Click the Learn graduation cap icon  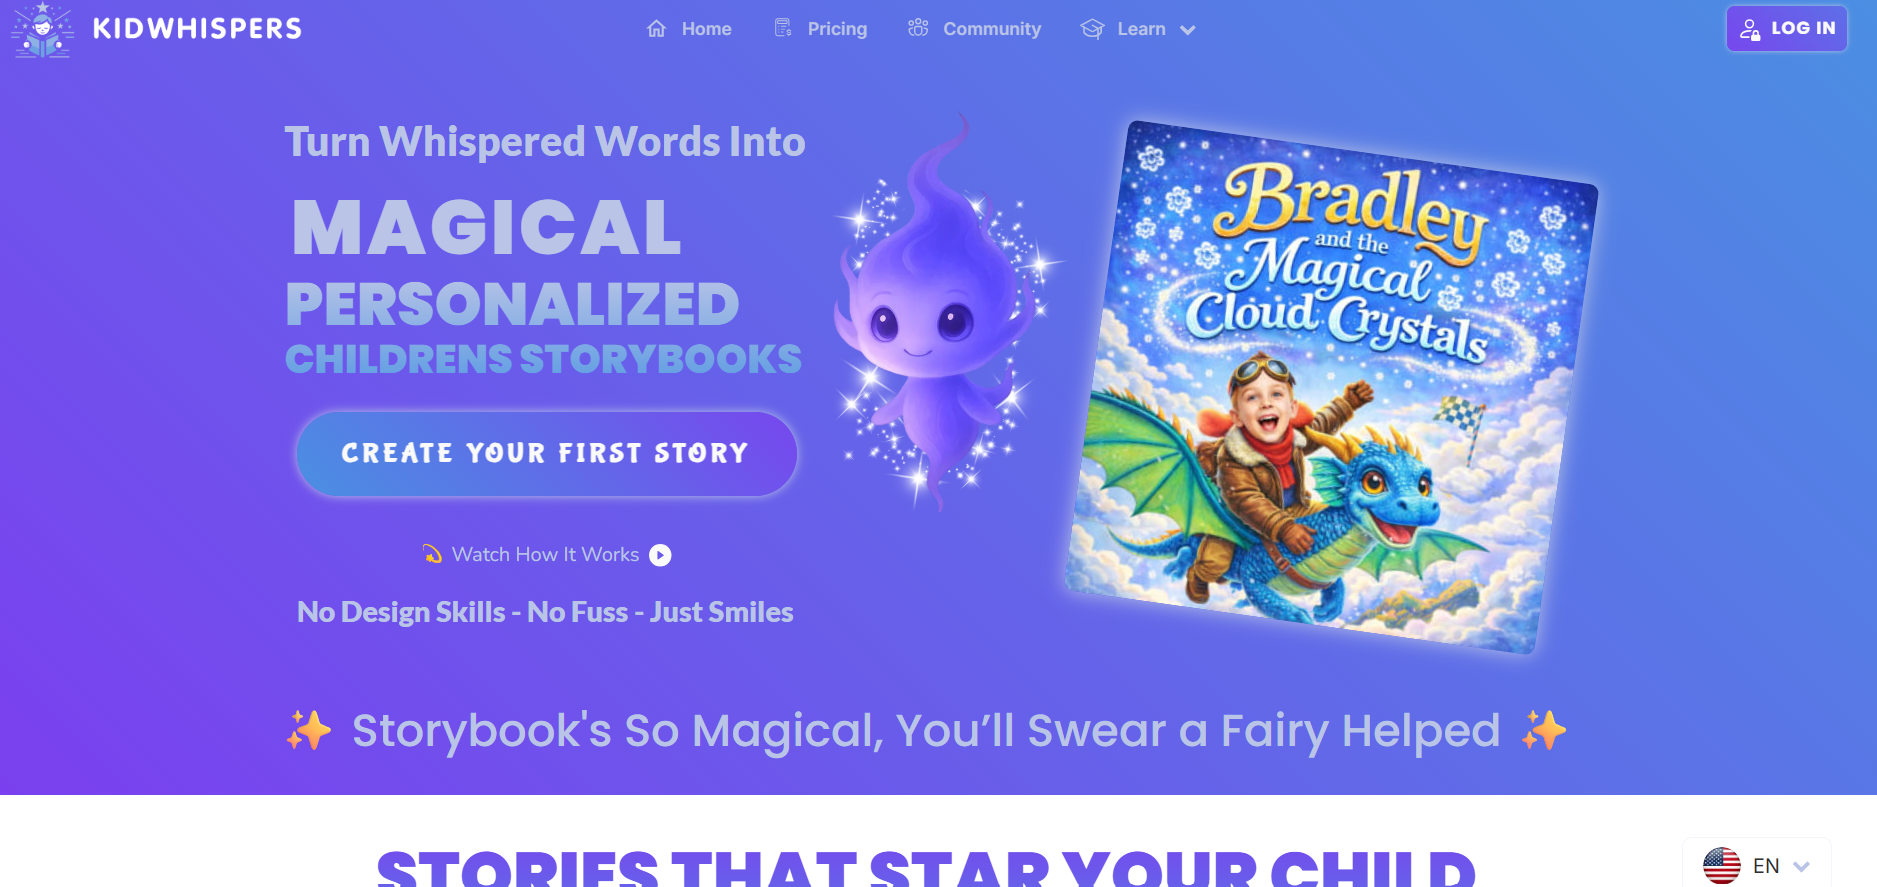[x=1092, y=29]
